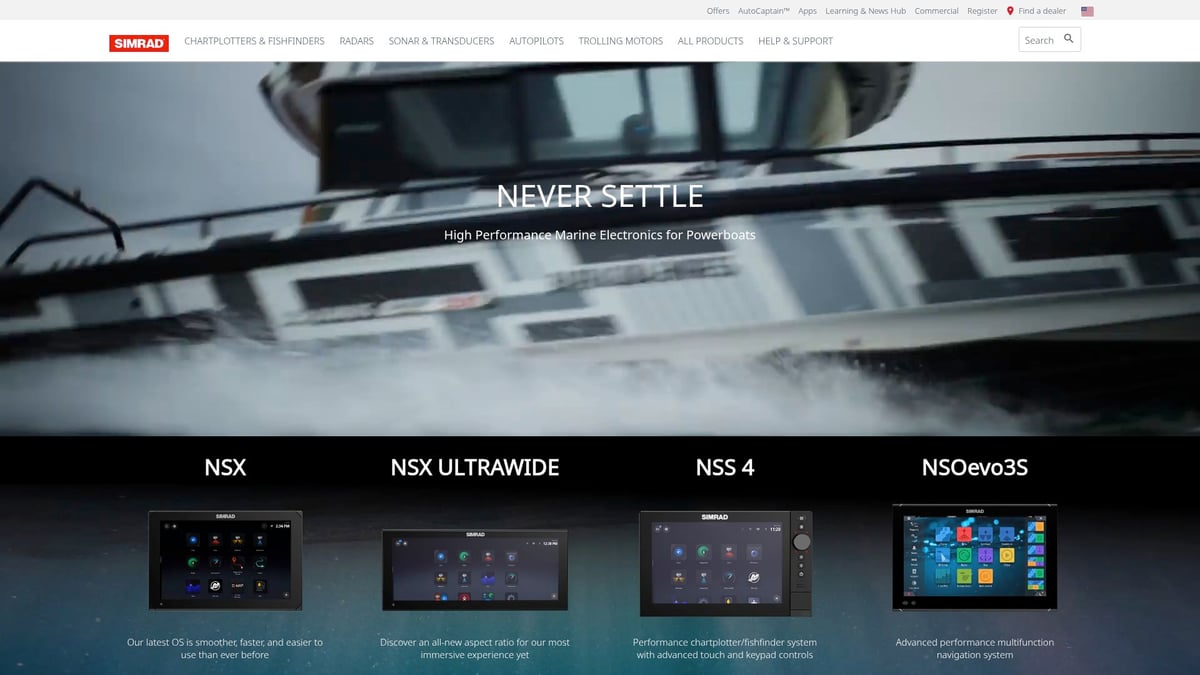The image size is (1200, 675).
Task: Select the NSX Ultrawide product image
Action: (475, 570)
